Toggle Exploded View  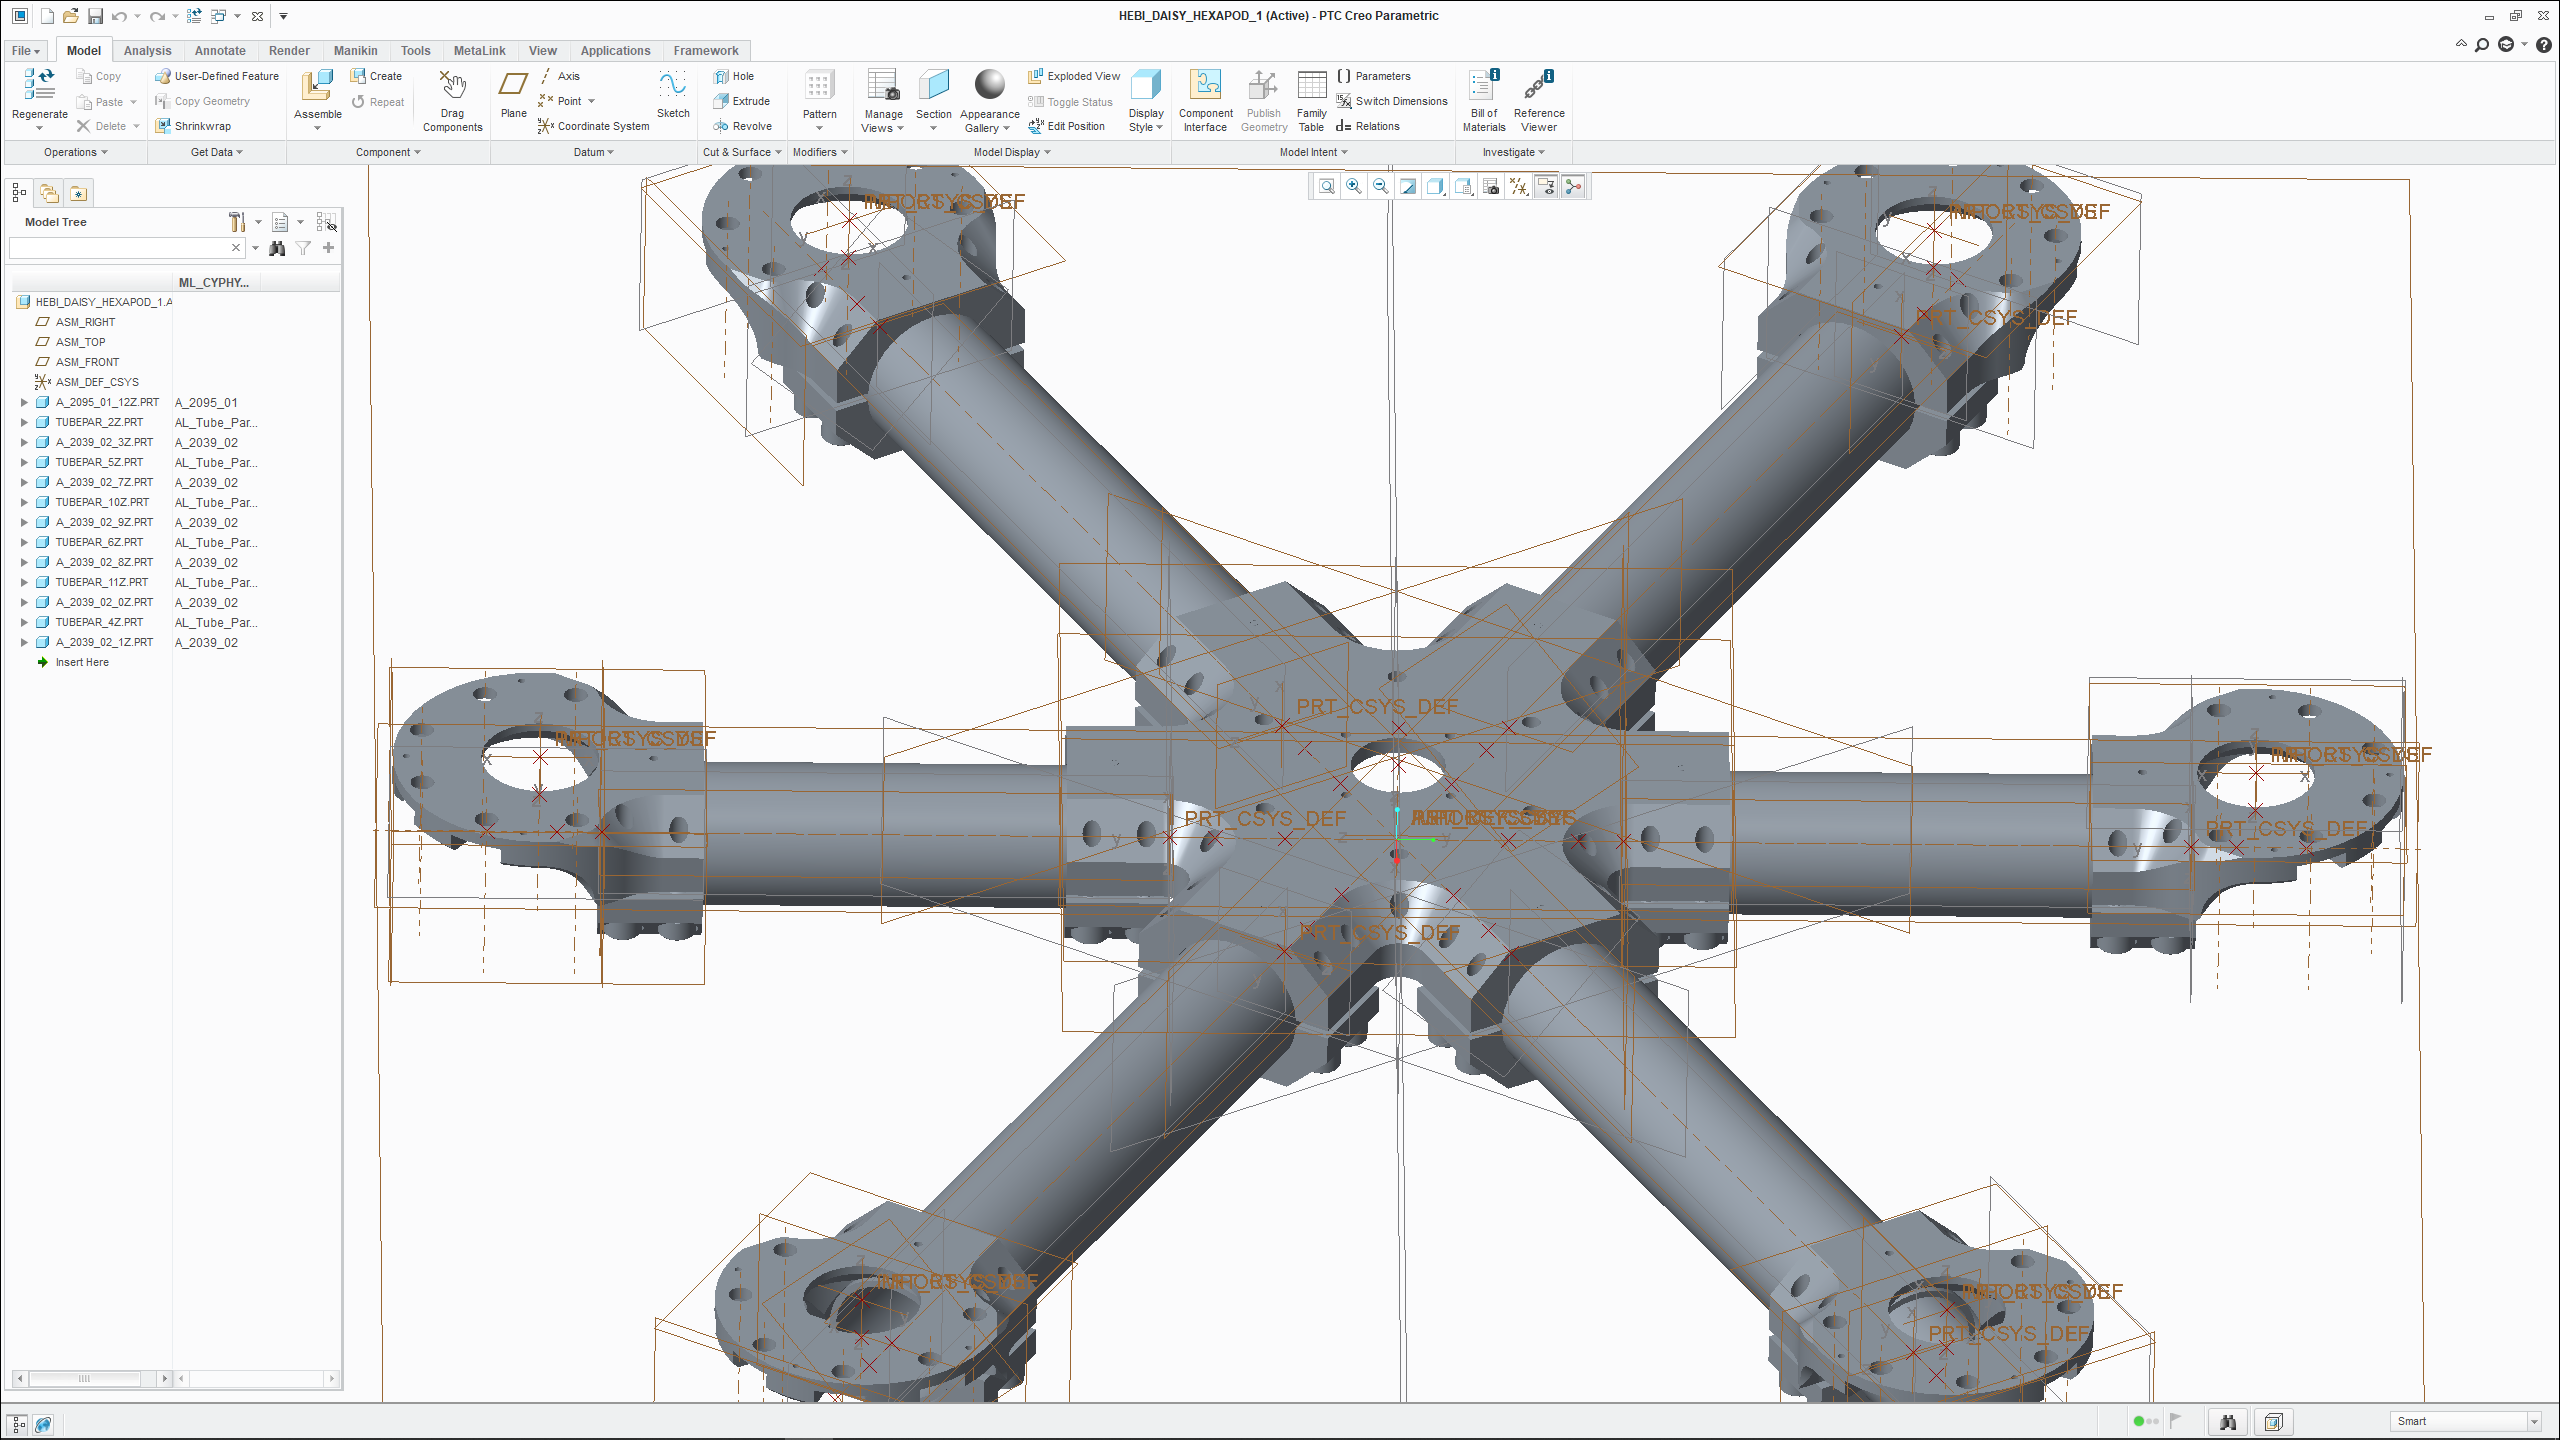(1074, 76)
